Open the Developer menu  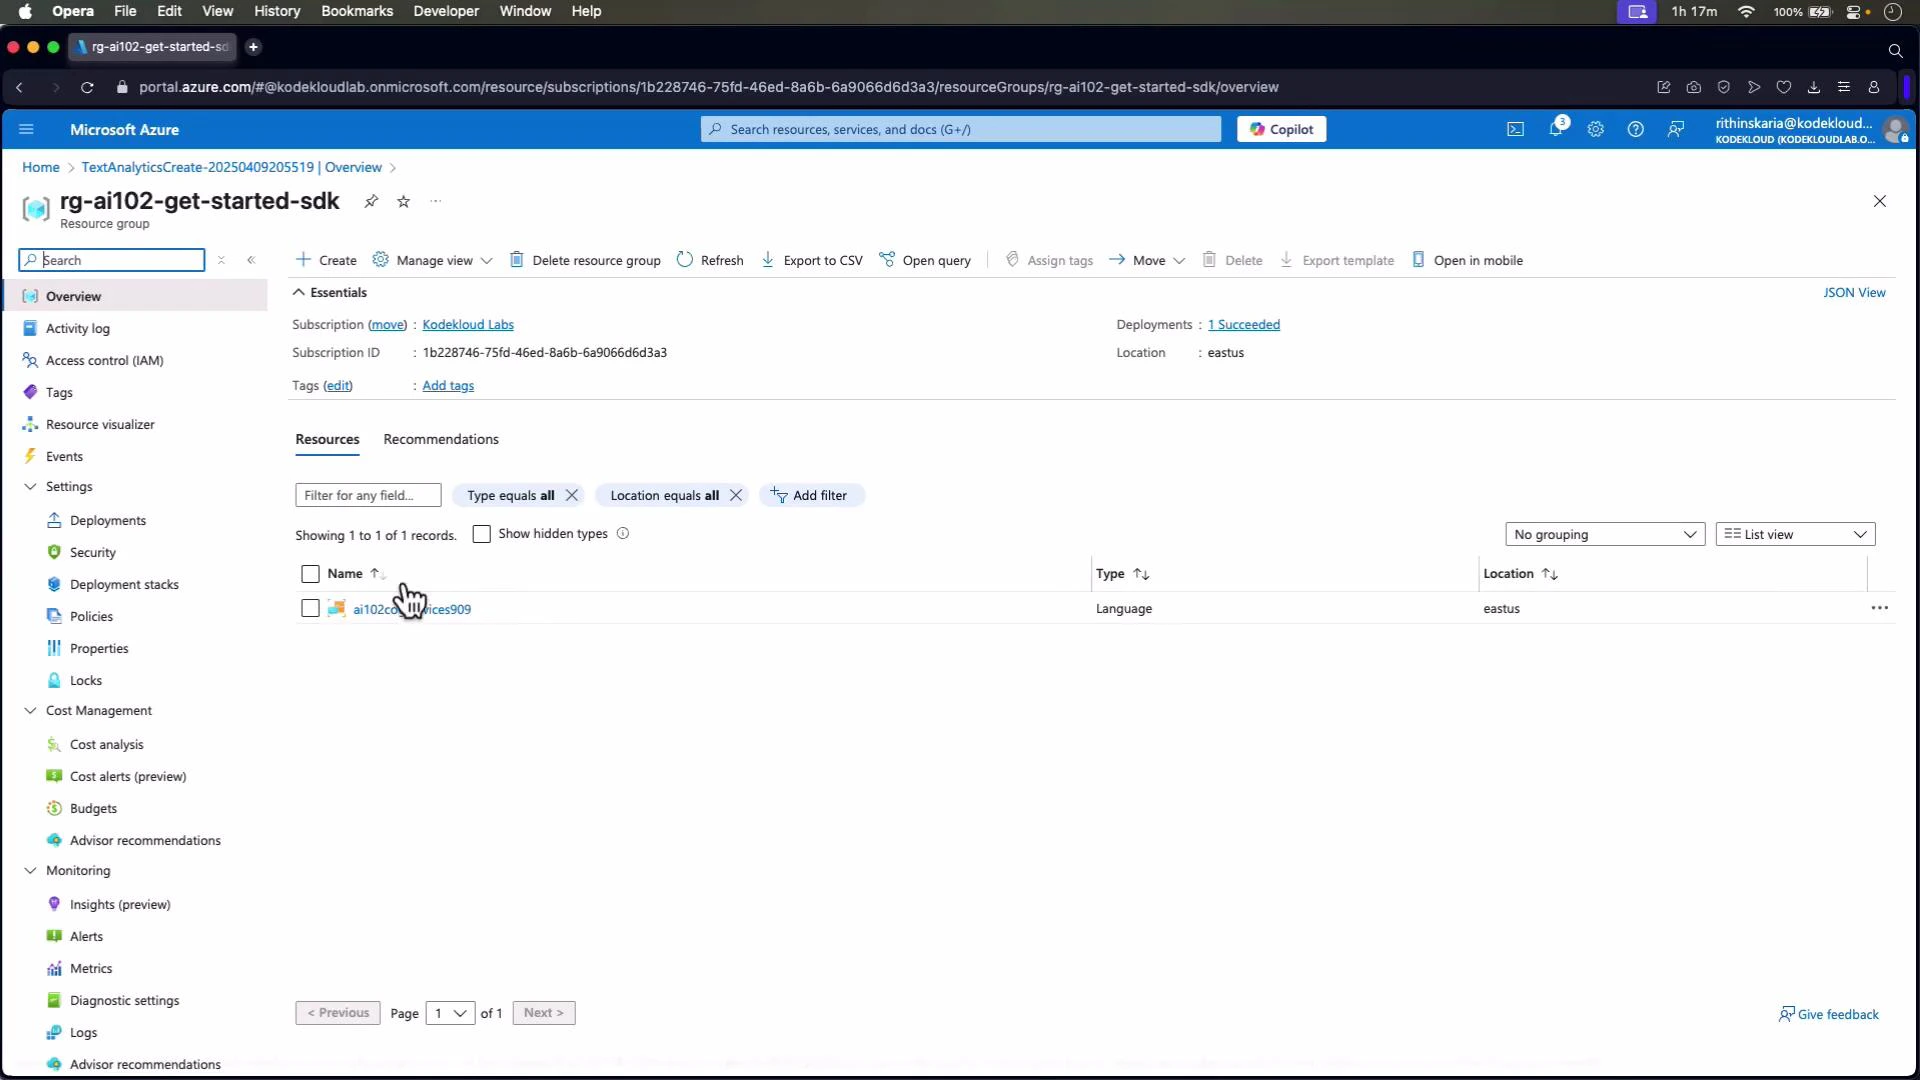[x=446, y=11]
